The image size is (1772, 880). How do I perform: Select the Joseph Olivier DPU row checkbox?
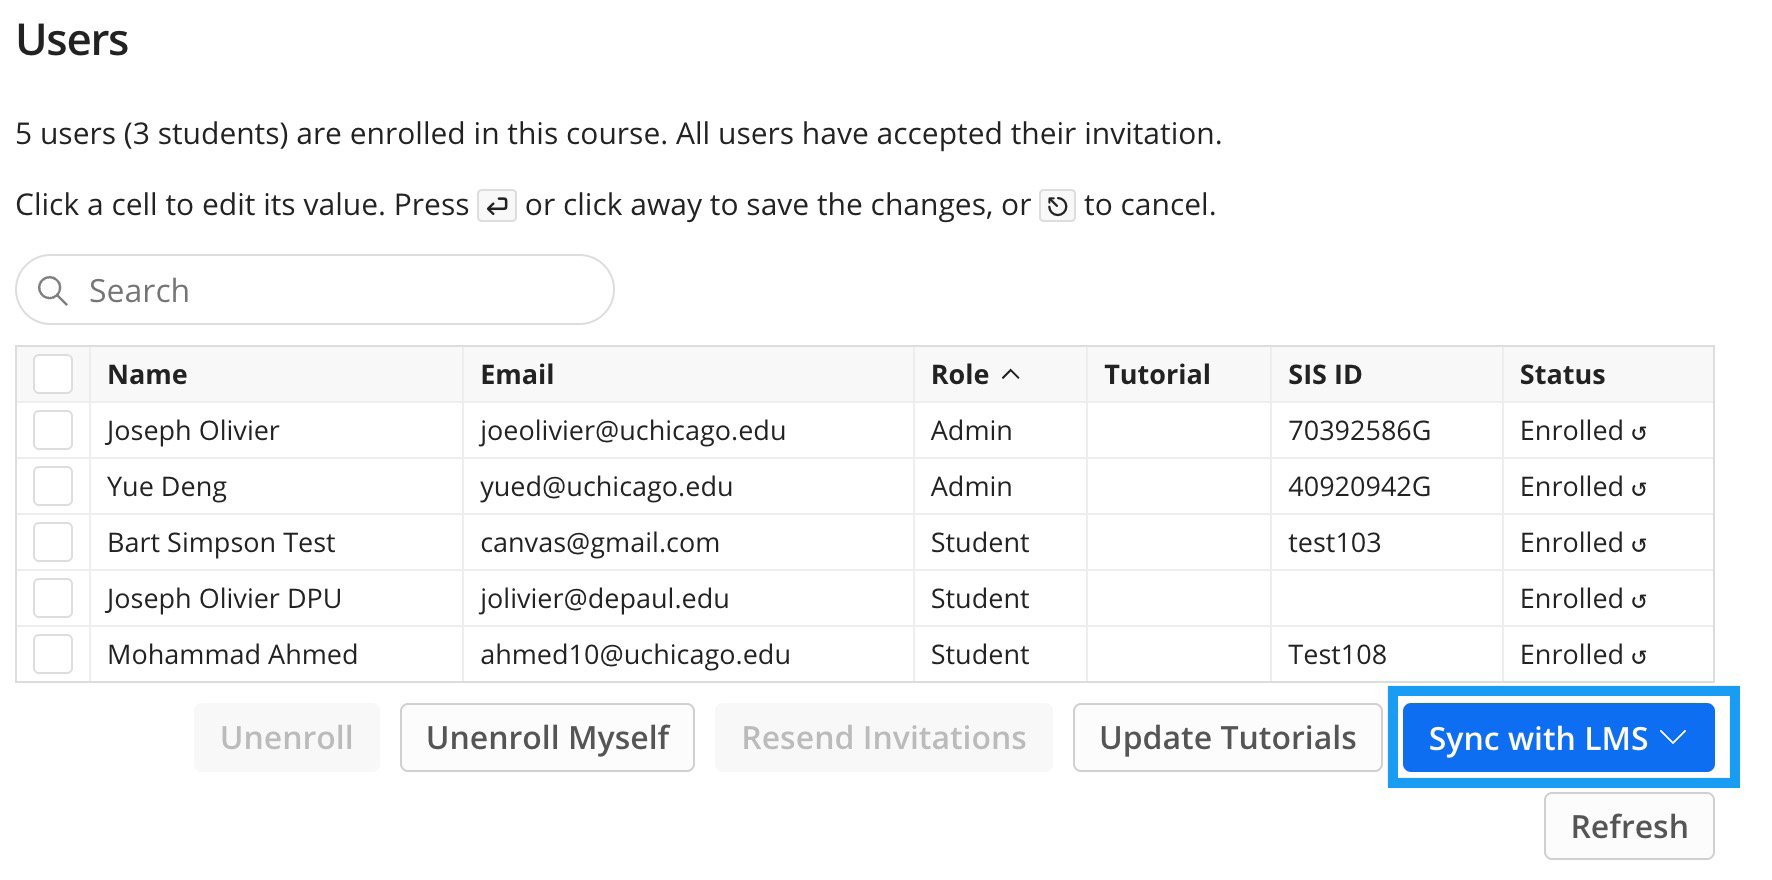point(53,598)
